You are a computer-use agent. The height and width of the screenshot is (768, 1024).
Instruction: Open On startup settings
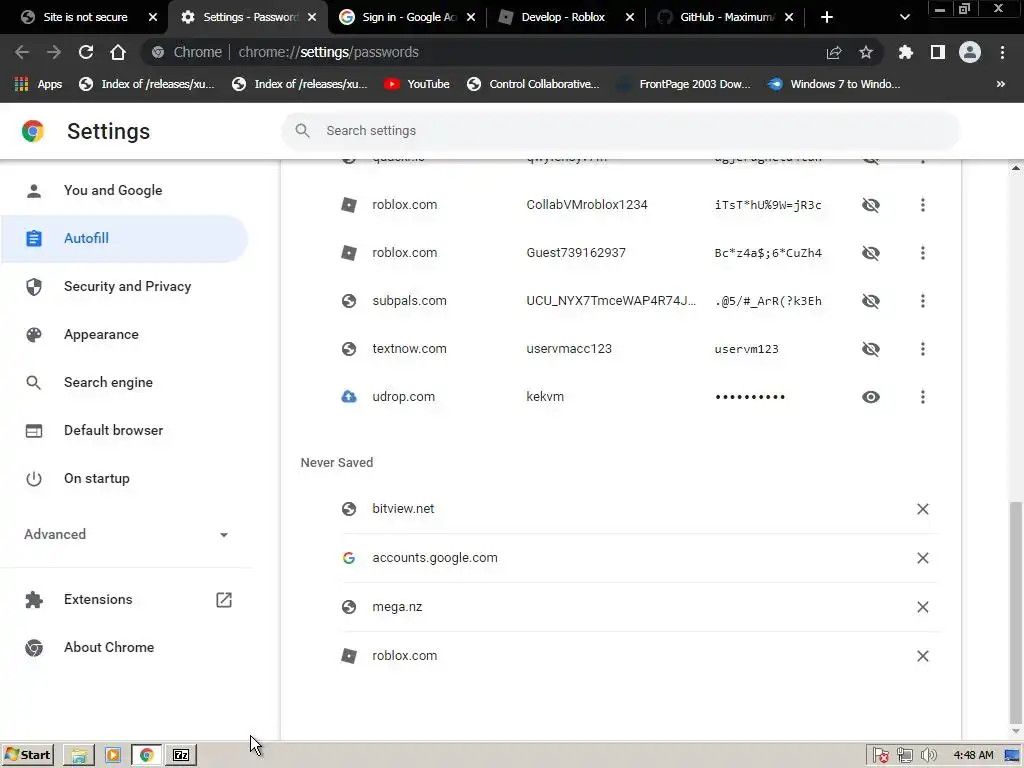tap(124, 479)
